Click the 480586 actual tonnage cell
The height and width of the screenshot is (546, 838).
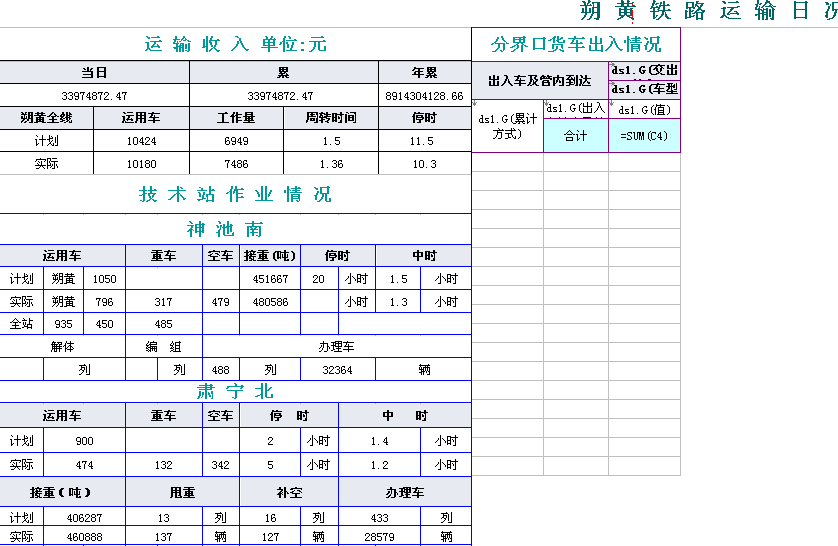(x=270, y=301)
